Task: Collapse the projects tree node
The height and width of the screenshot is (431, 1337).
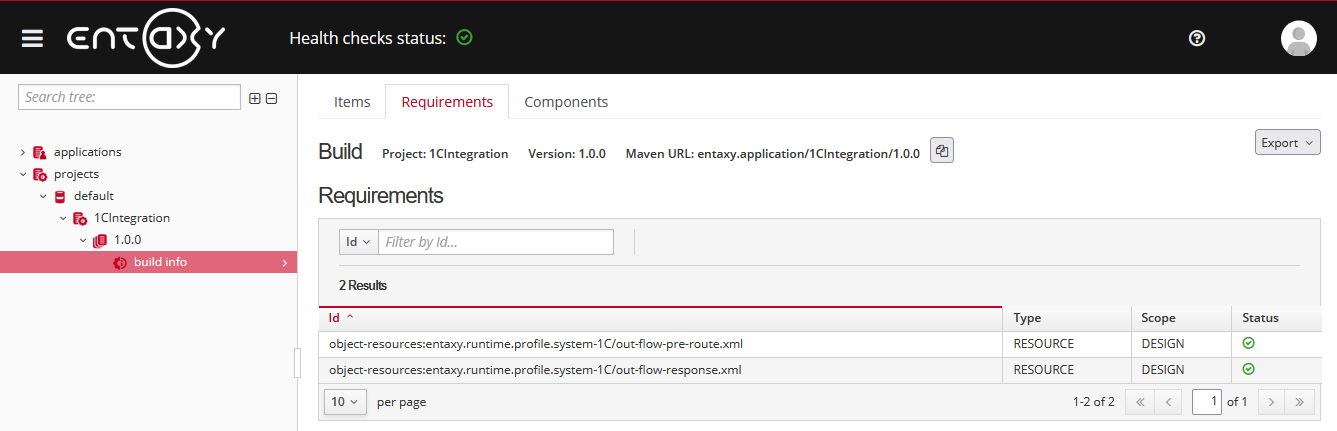Action: [x=23, y=174]
